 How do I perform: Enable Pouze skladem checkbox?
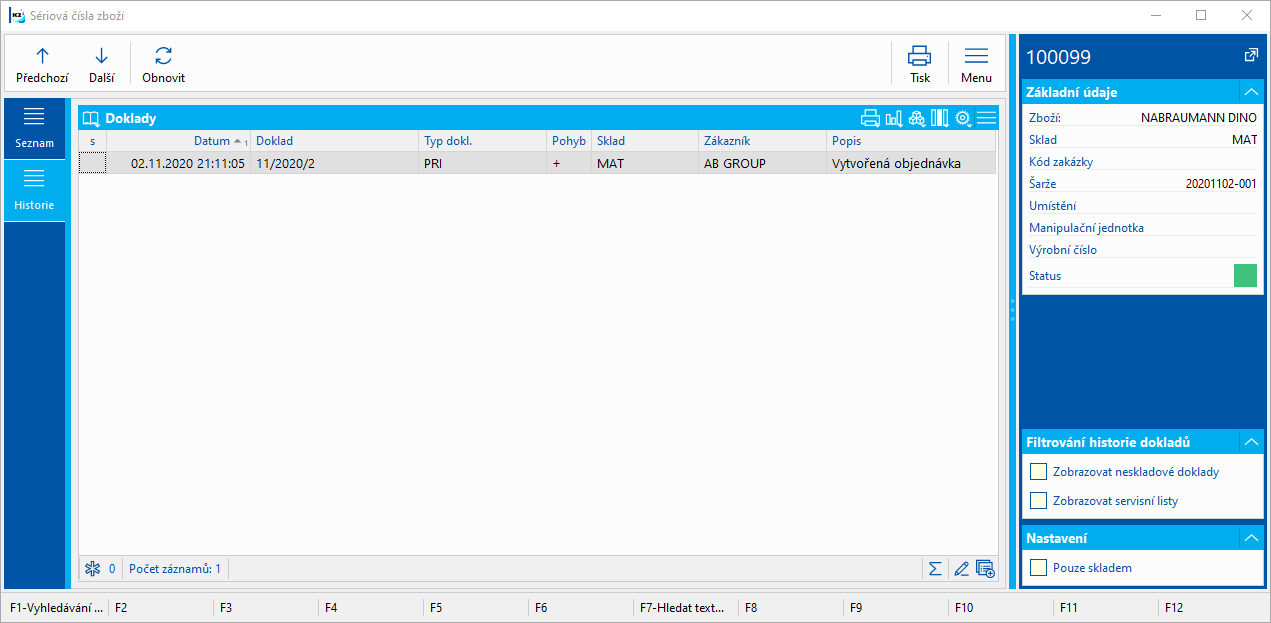[x=1038, y=567]
